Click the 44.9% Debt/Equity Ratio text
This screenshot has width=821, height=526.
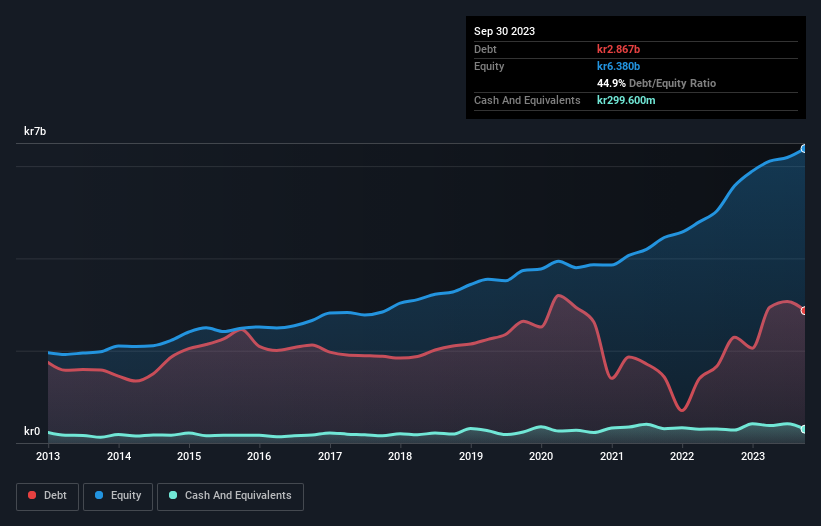657,83
